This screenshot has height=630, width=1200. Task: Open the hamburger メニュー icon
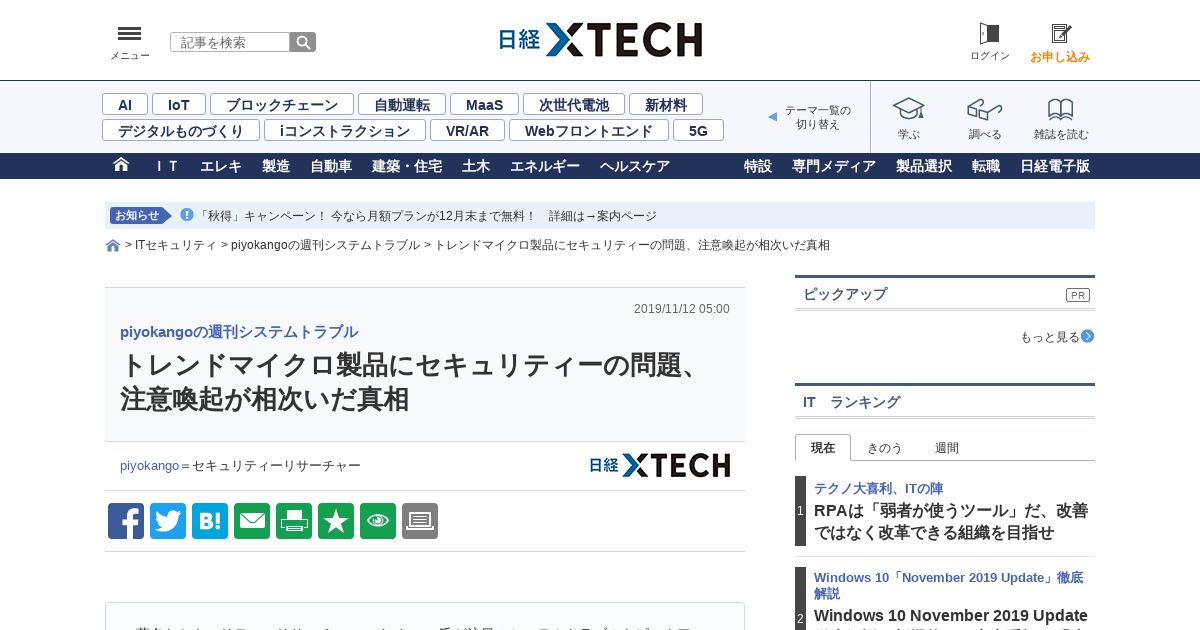[x=129, y=34]
